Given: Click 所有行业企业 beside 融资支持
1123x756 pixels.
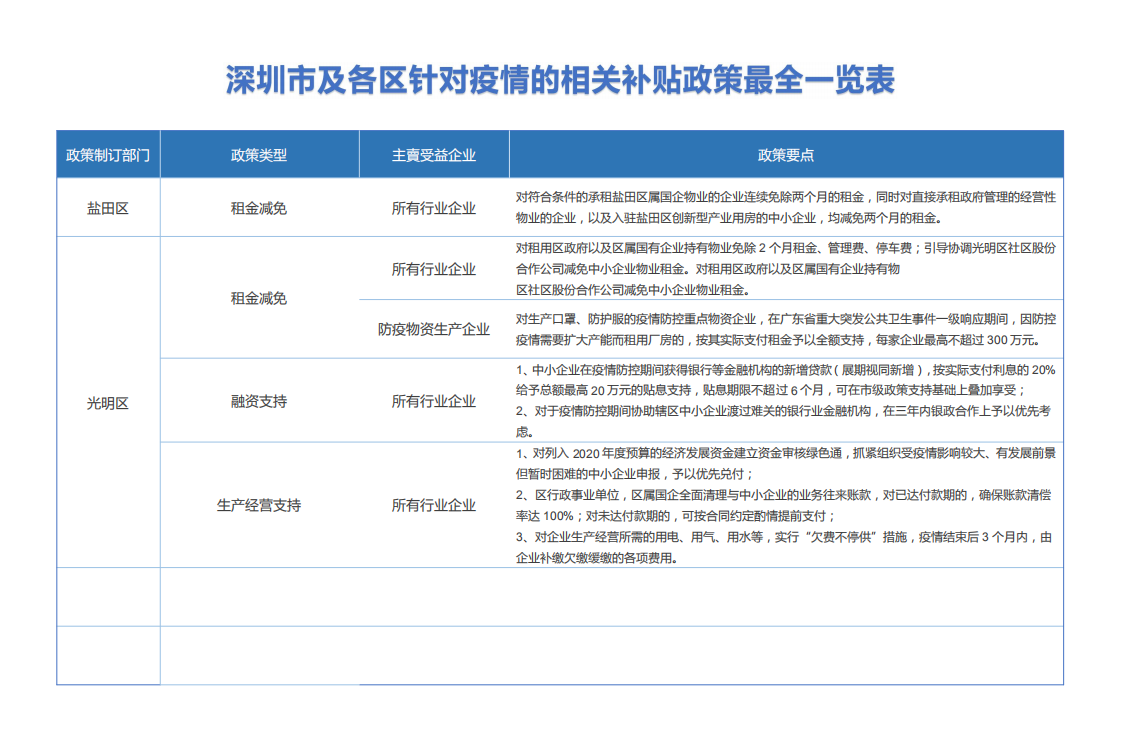Looking at the screenshot, I should (x=434, y=401).
